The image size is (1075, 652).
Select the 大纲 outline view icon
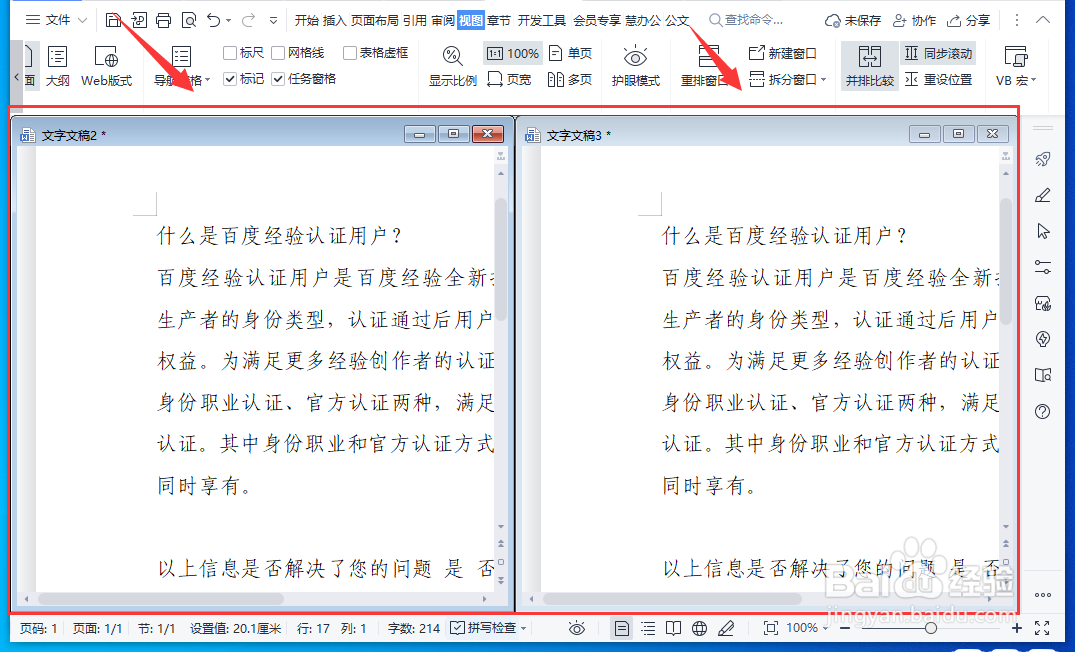[58, 66]
